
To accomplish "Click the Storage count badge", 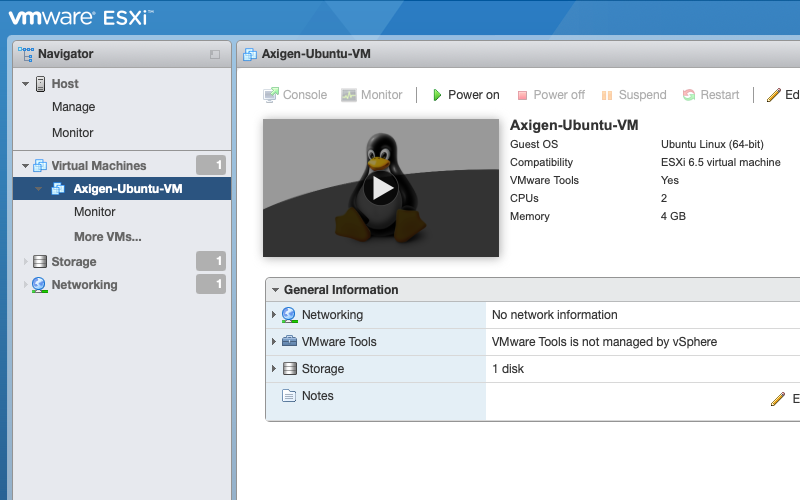I will pyautogui.click(x=211, y=261).
